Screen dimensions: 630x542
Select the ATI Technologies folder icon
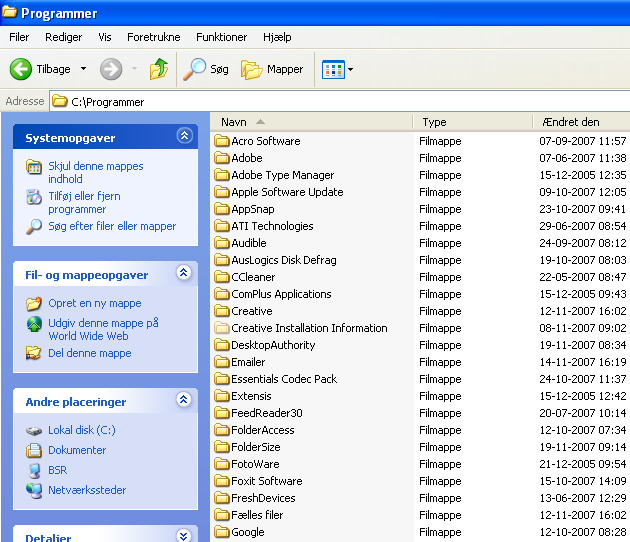(x=221, y=226)
